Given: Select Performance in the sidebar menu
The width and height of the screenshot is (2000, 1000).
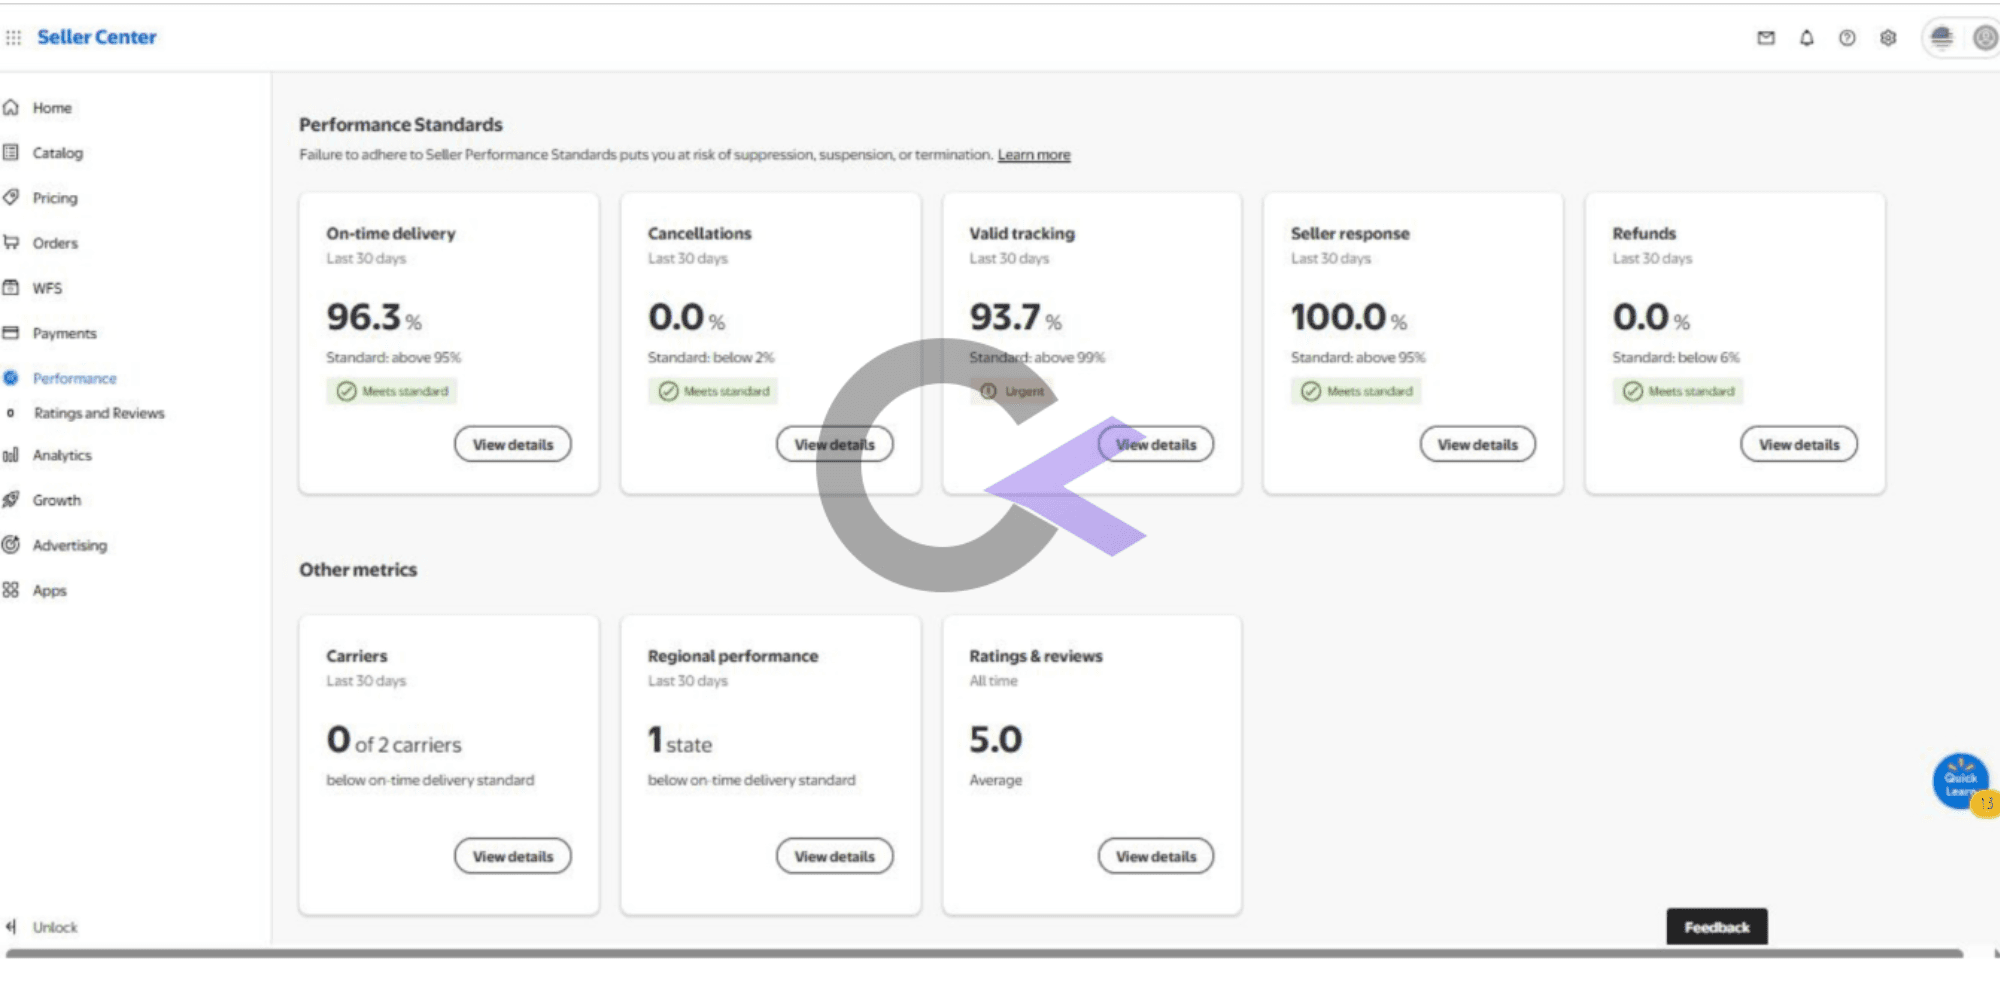Looking at the screenshot, I should (74, 378).
